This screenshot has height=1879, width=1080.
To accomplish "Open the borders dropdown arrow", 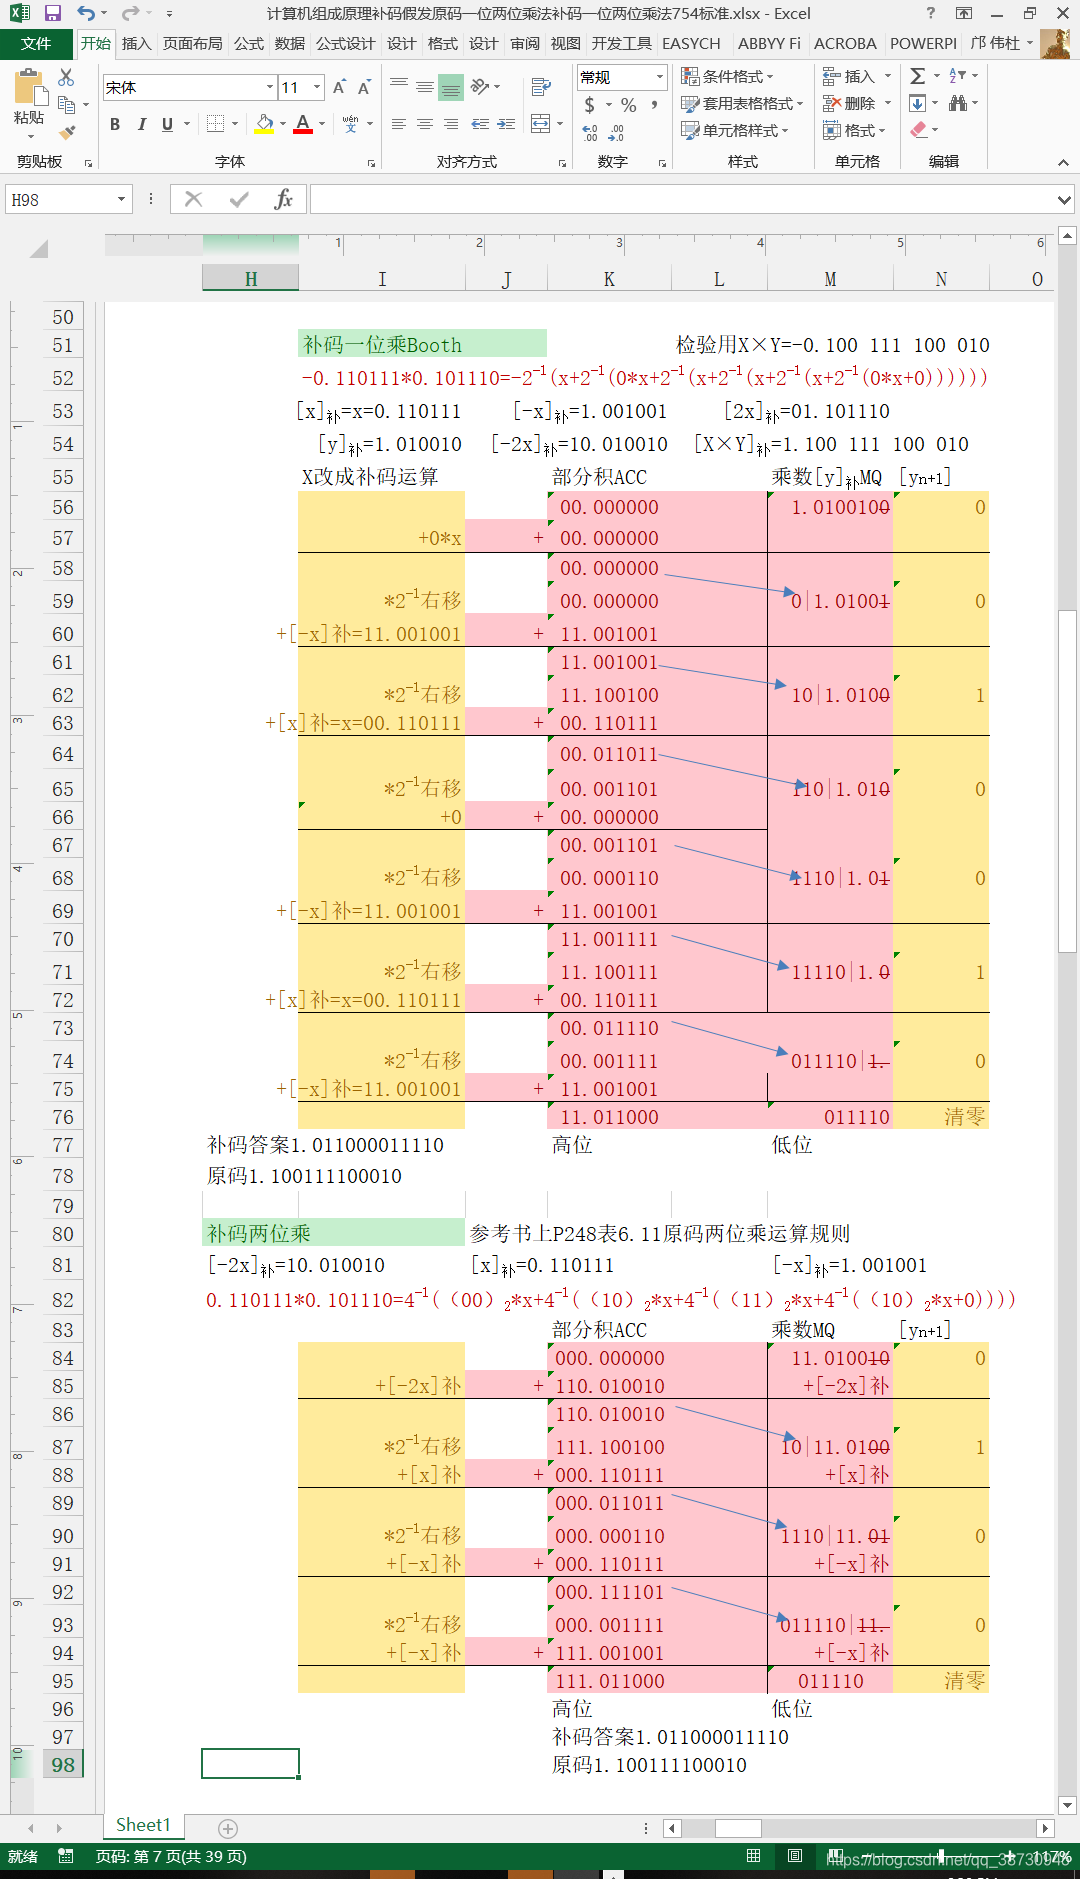I will coord(235,125).
